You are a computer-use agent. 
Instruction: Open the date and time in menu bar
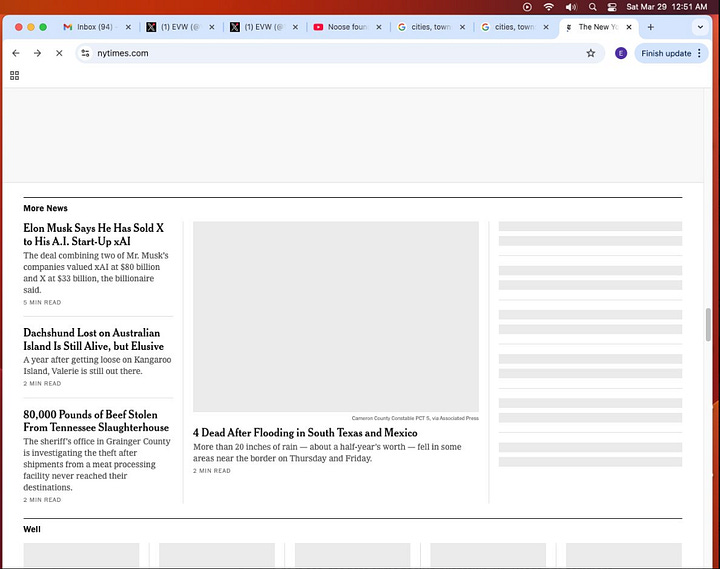click(667, 7)
